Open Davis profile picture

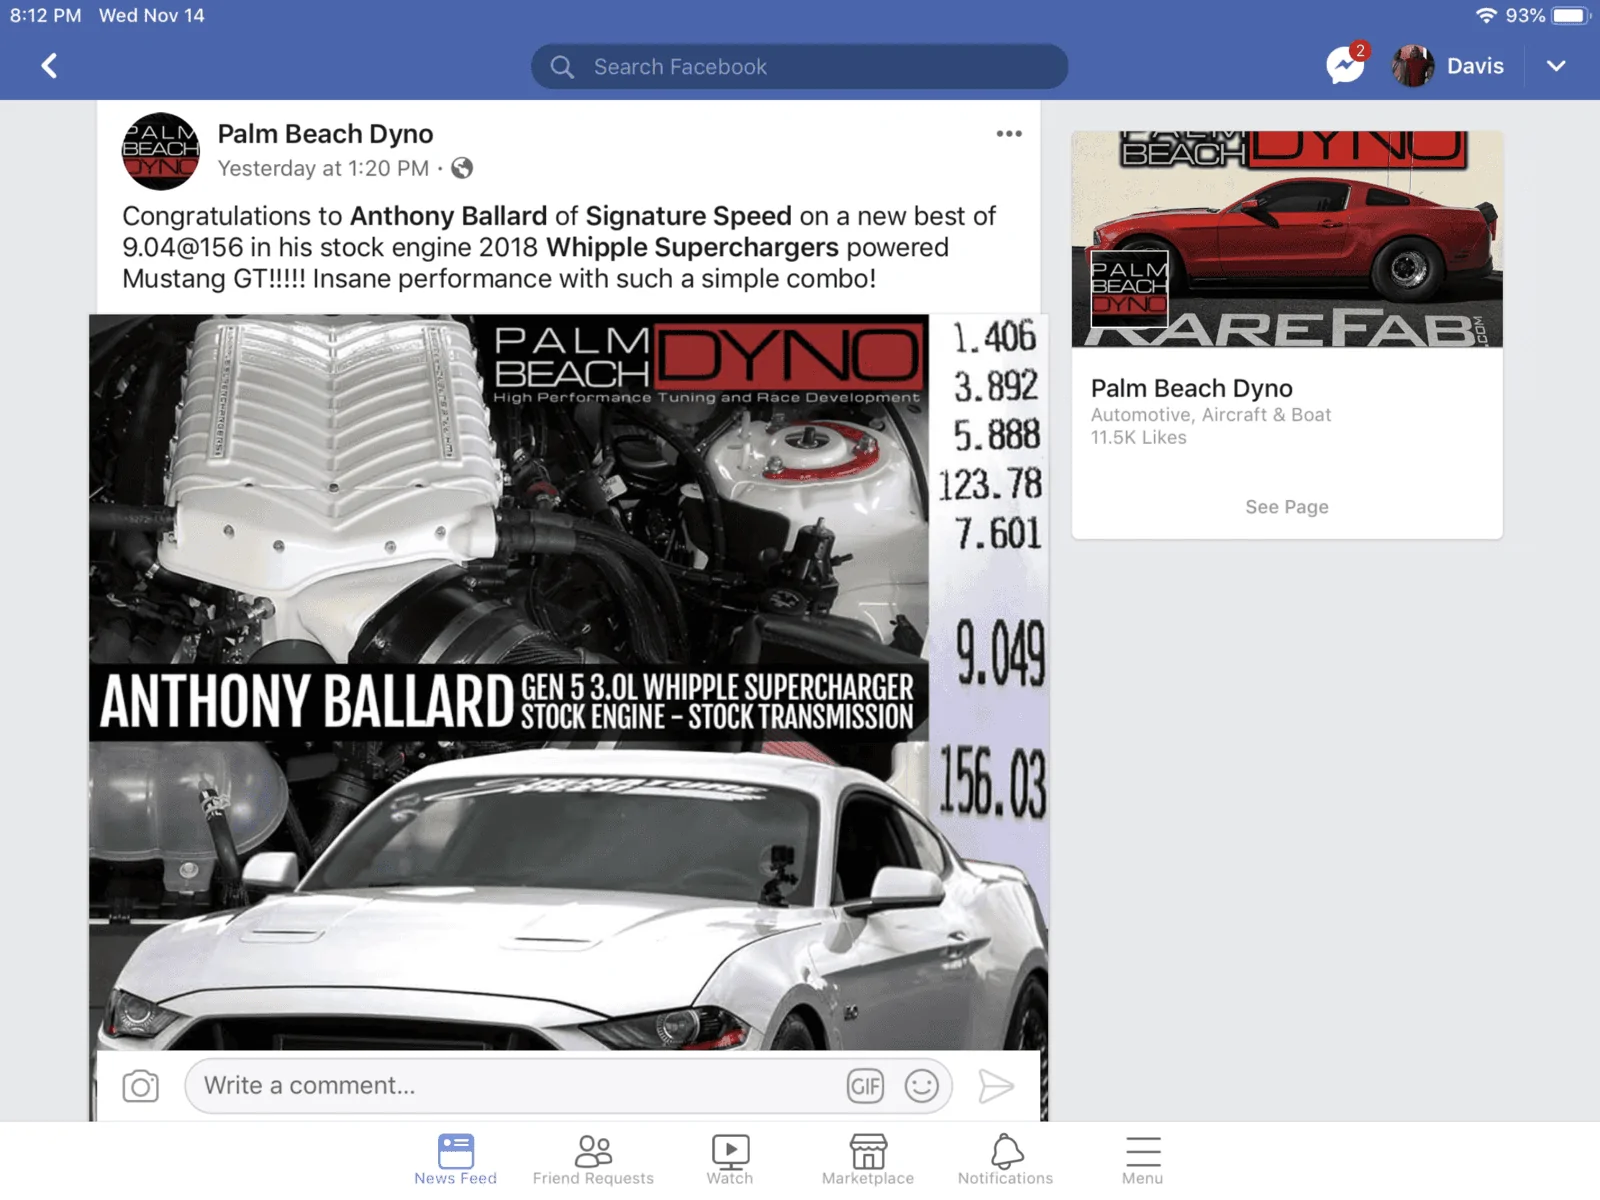(1413, 66)
